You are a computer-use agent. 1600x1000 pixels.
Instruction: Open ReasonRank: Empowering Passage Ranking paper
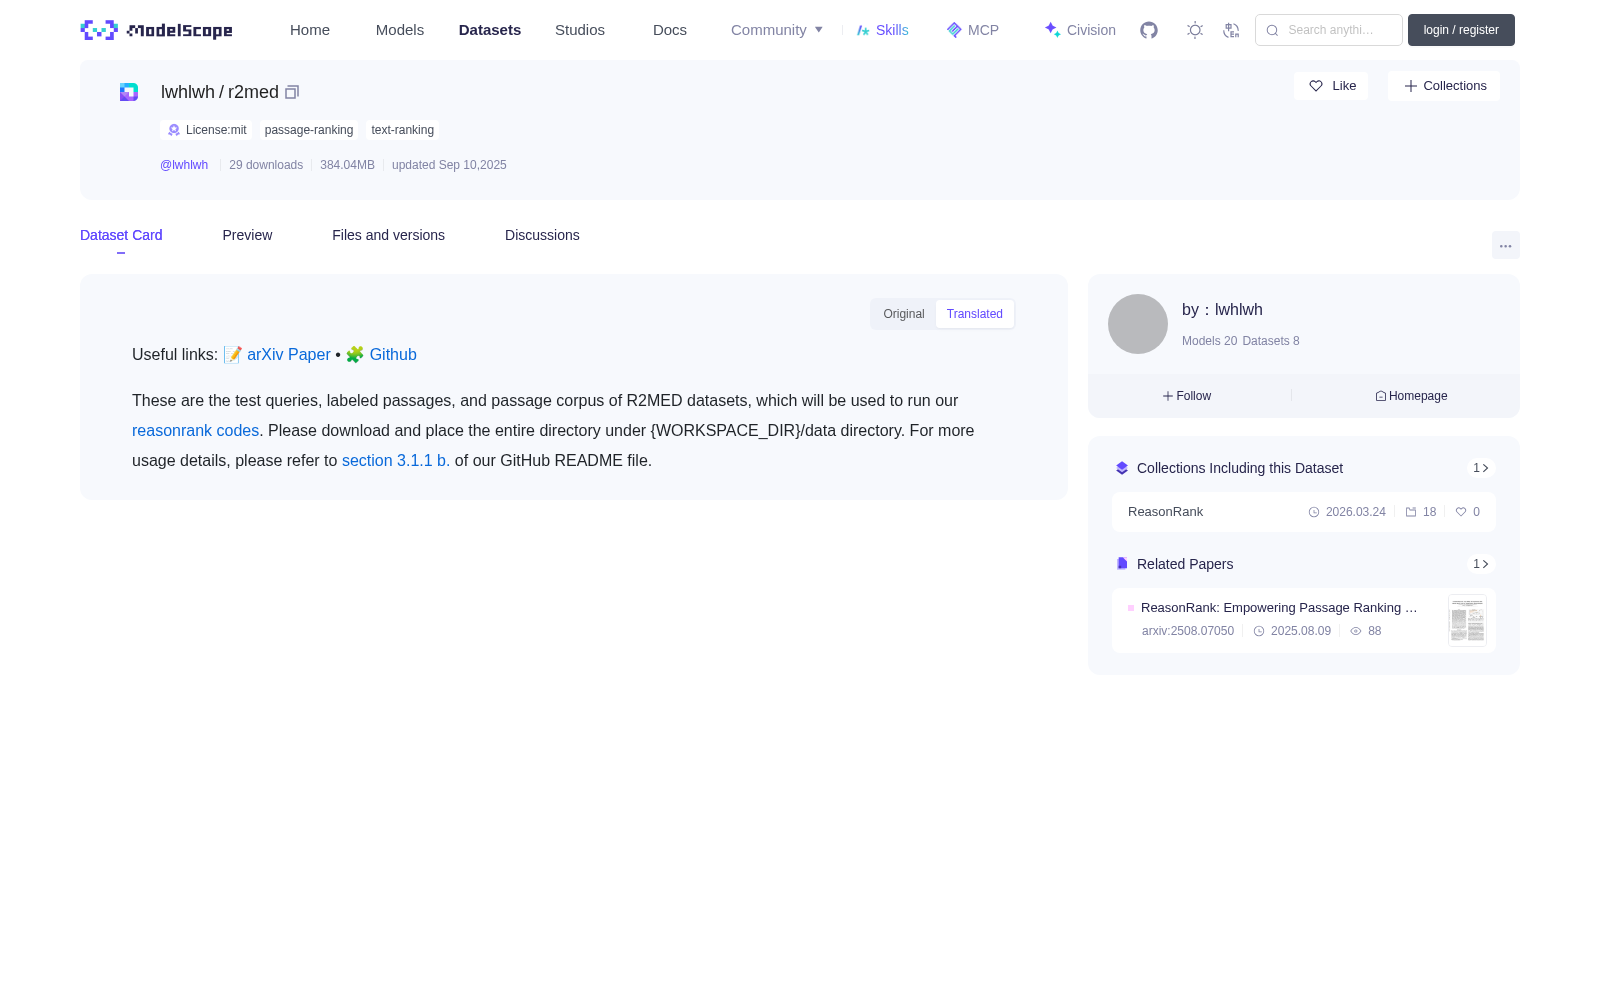[1279, 608]
